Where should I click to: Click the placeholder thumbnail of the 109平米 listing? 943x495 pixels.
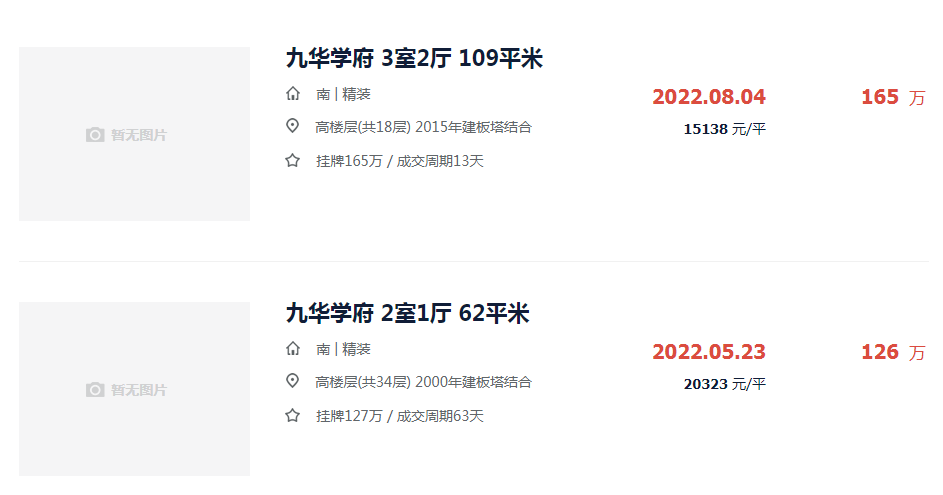[x=134, y=134]
